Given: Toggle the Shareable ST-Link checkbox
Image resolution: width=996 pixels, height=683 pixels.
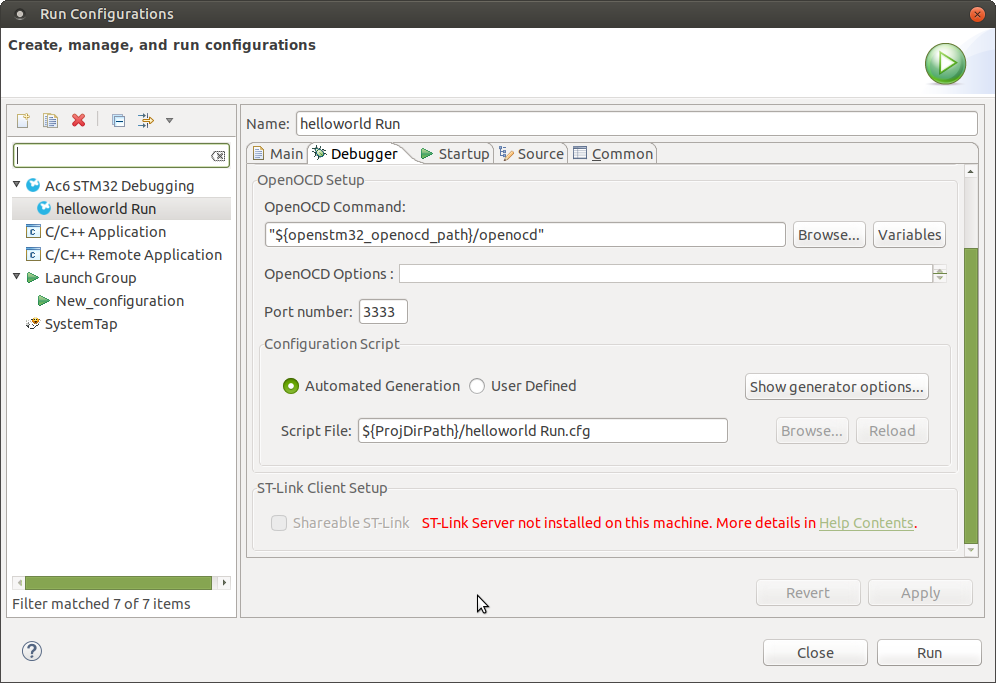Looking at the screenshot, I should coord(279,523).
